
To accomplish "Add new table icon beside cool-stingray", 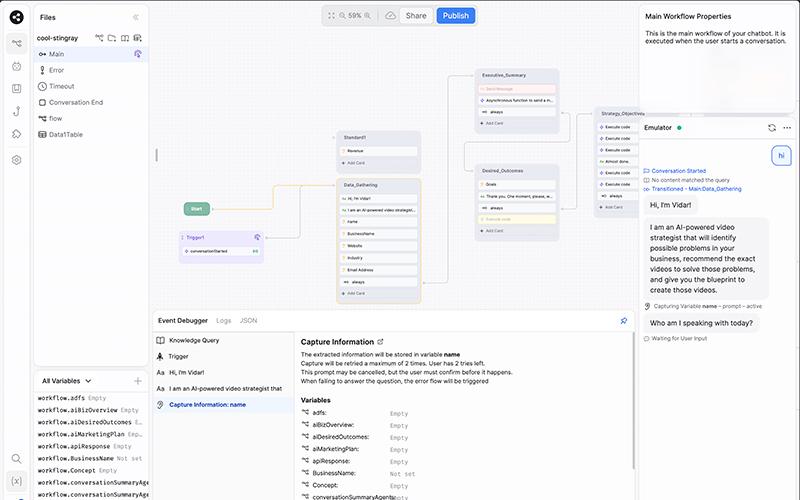I will [x=137, y=38].
